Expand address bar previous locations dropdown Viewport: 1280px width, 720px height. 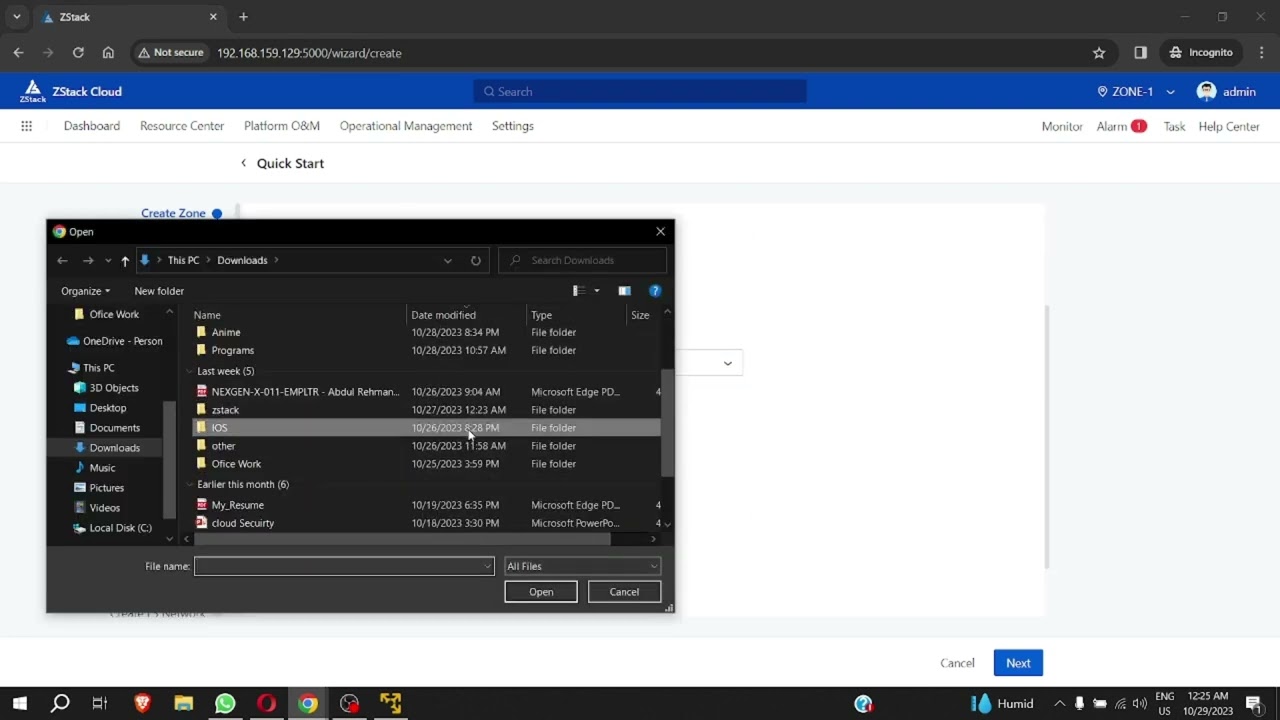447,260
